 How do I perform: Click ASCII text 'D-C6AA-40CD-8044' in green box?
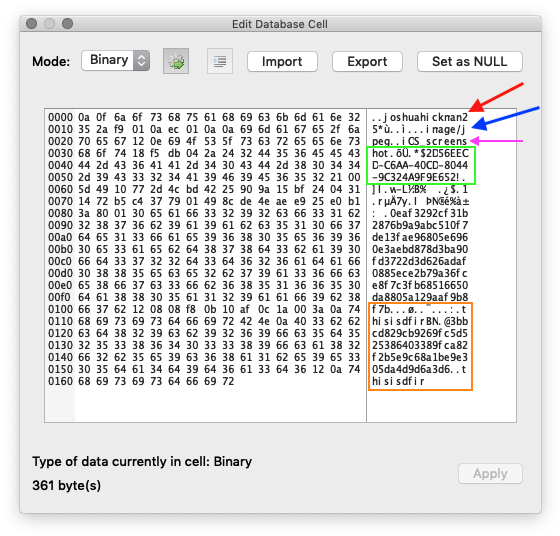coord(420,165)
